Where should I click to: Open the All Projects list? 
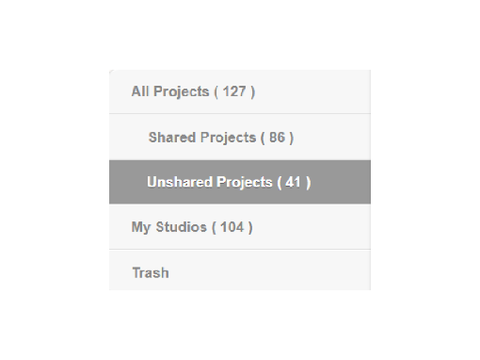coord(240,92)
